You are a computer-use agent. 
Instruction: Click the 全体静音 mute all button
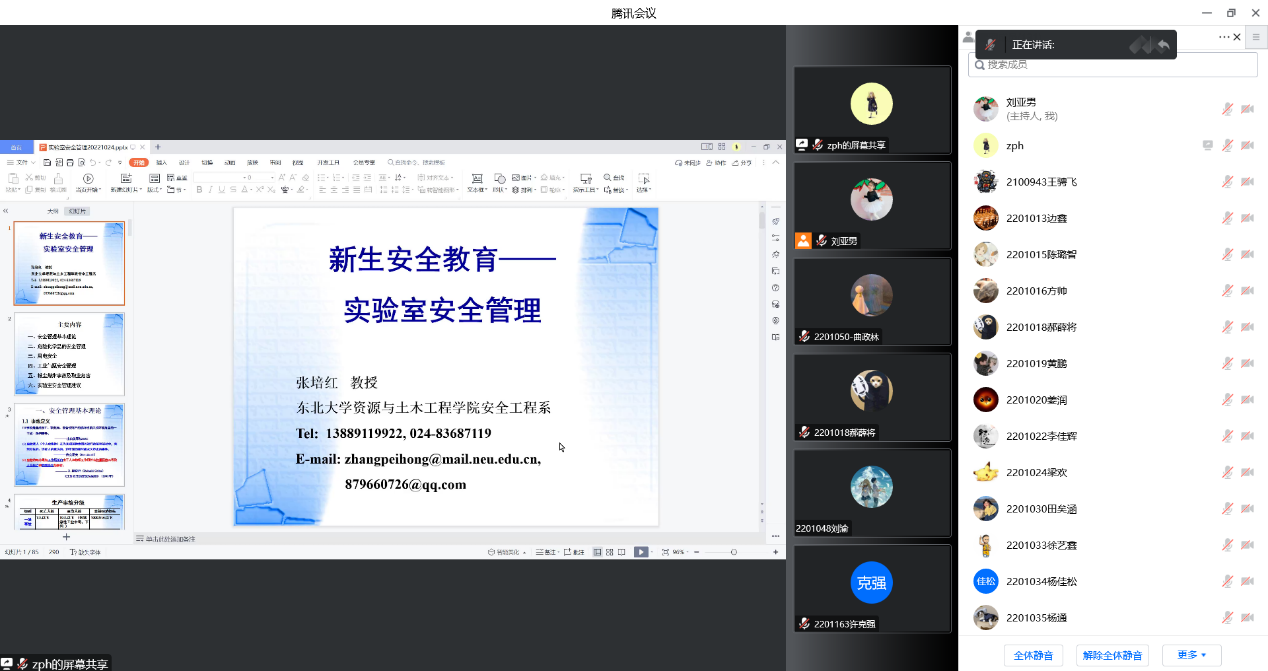1033,655
